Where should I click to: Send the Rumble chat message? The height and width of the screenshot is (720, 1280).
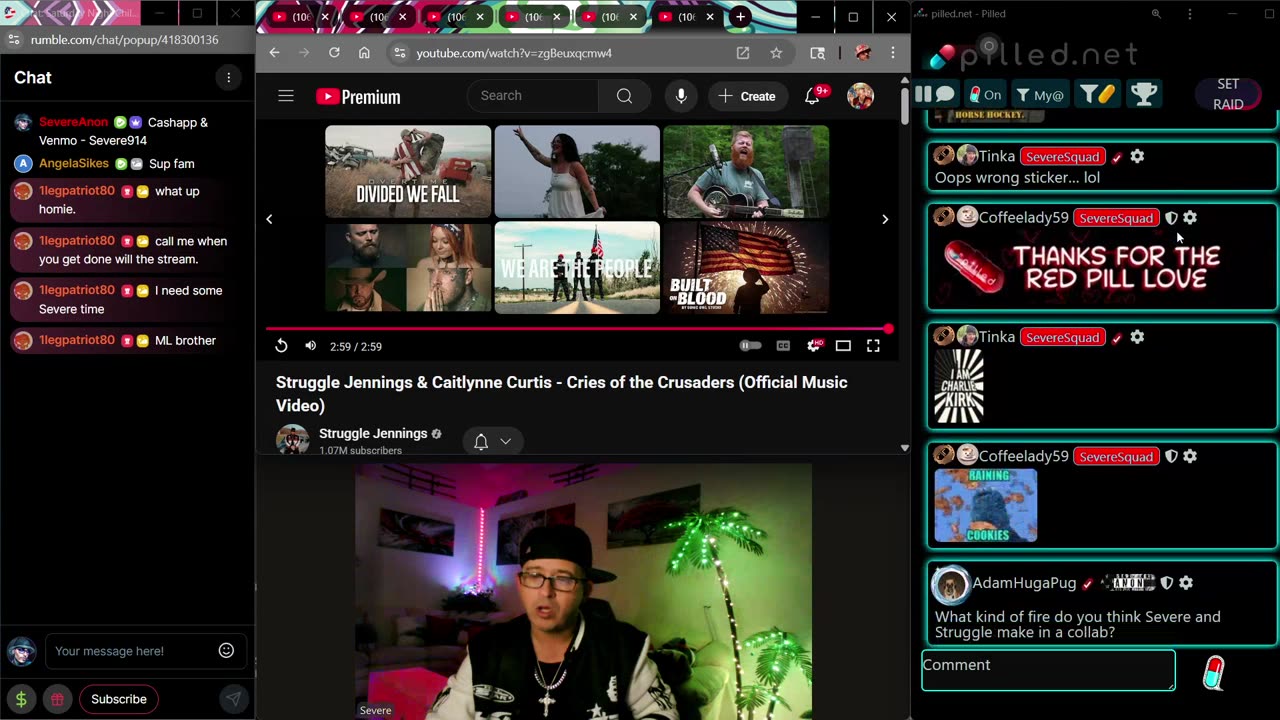pos(233,699)
